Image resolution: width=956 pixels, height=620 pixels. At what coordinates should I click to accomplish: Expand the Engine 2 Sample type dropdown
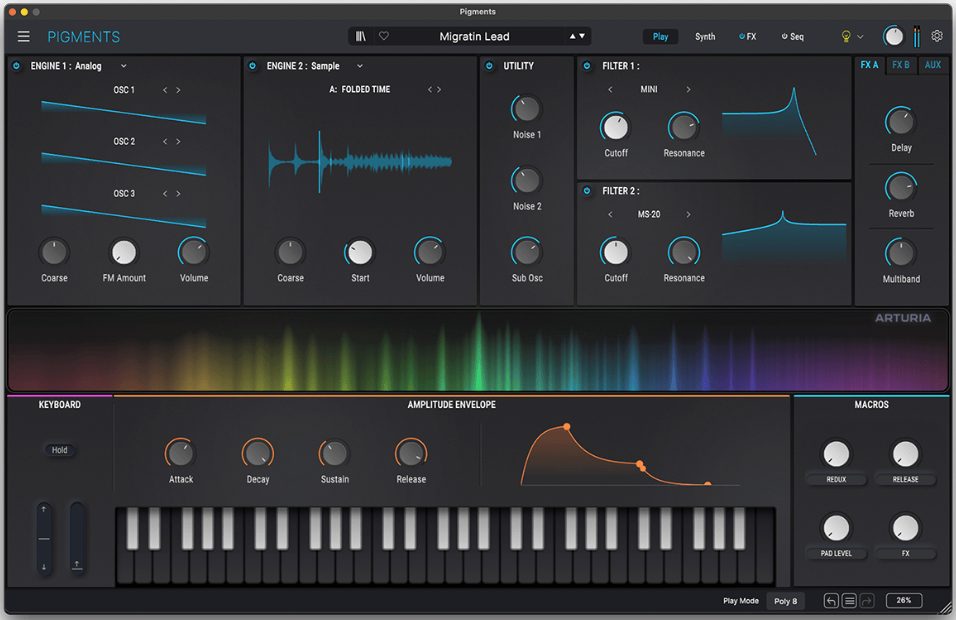(x=360, y=66)
